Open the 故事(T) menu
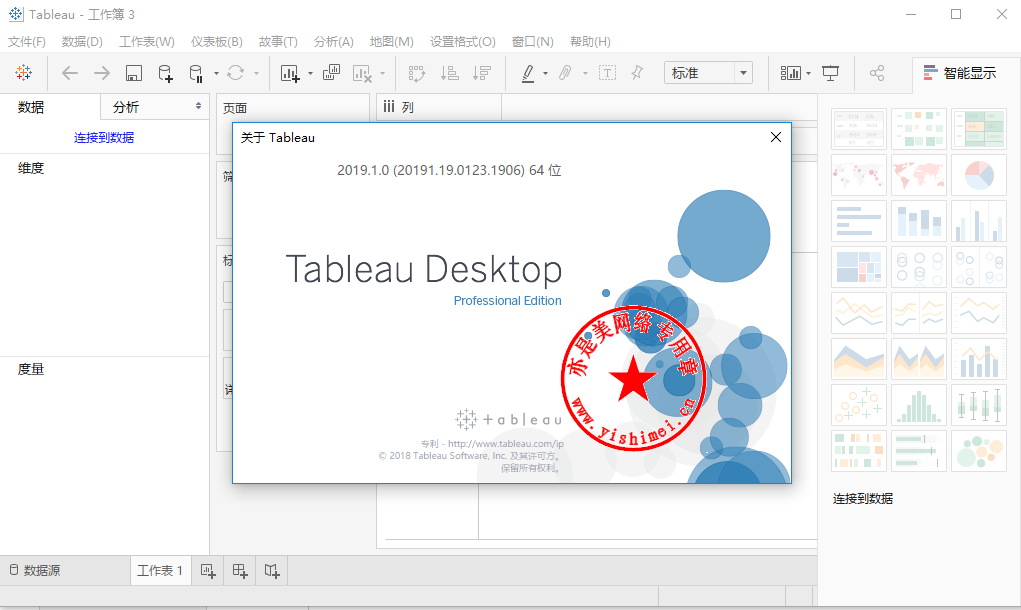Screen dimensions: 1021x610 tap(278, 42)
